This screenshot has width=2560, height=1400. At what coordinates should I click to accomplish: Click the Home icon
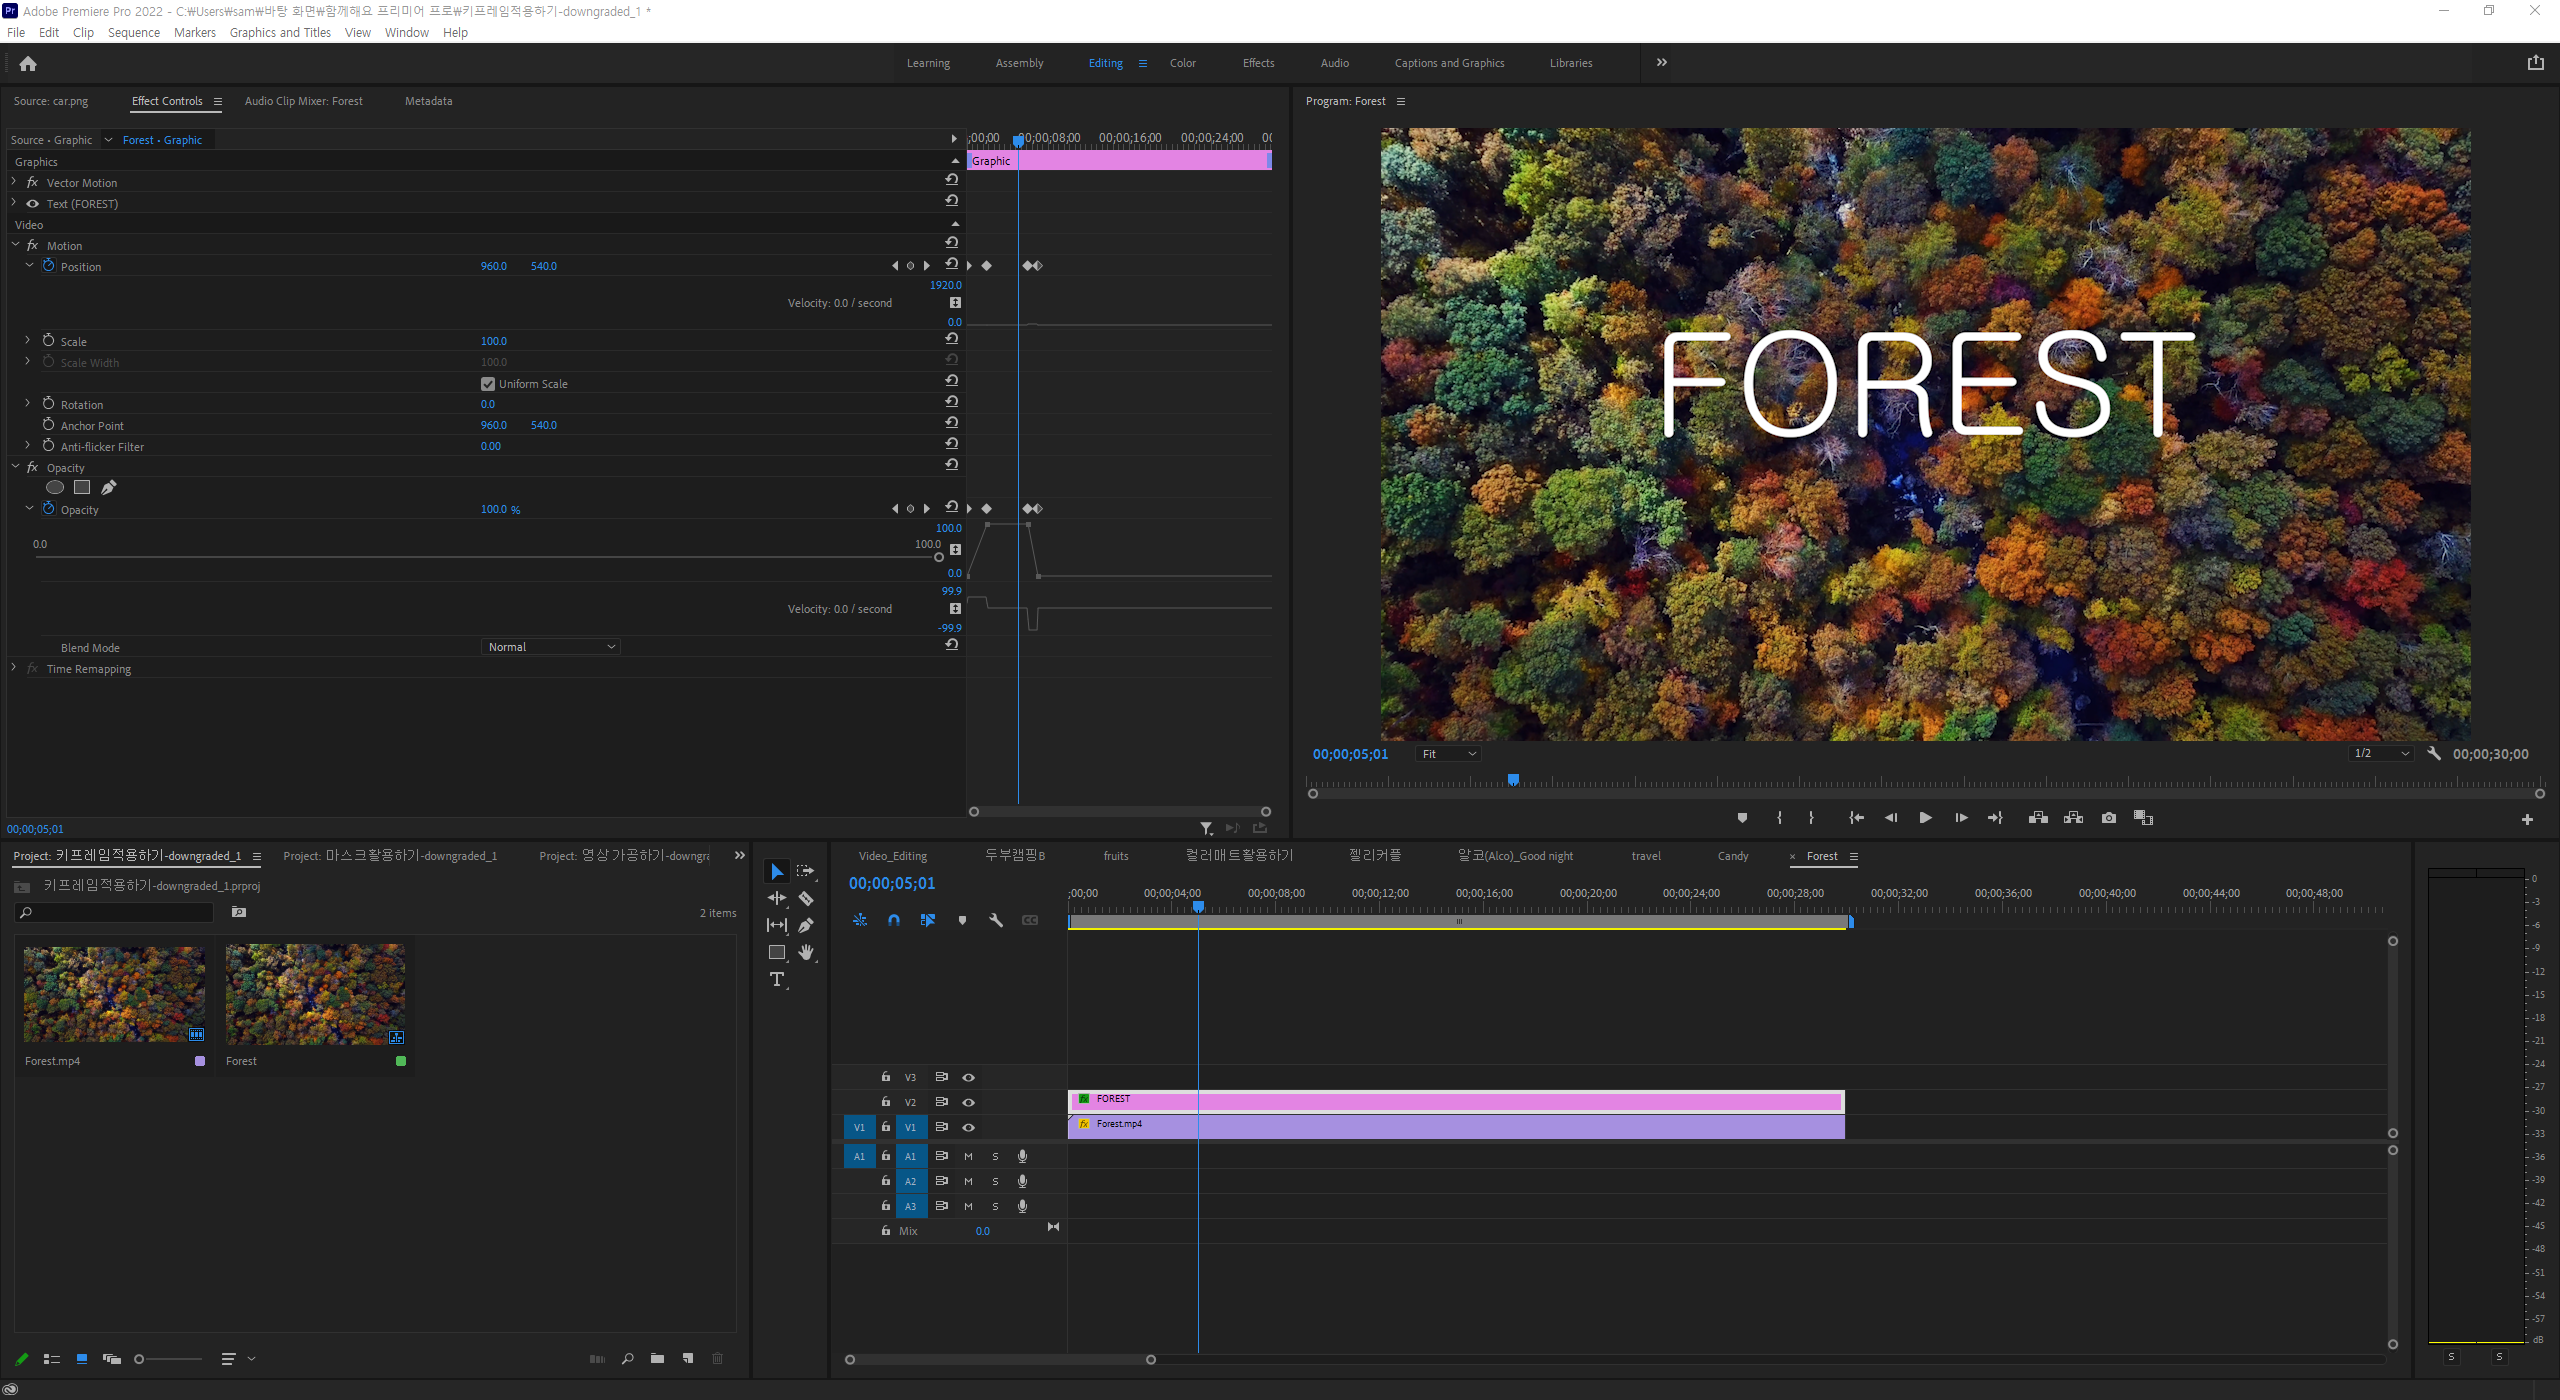[x=28, y=64]
